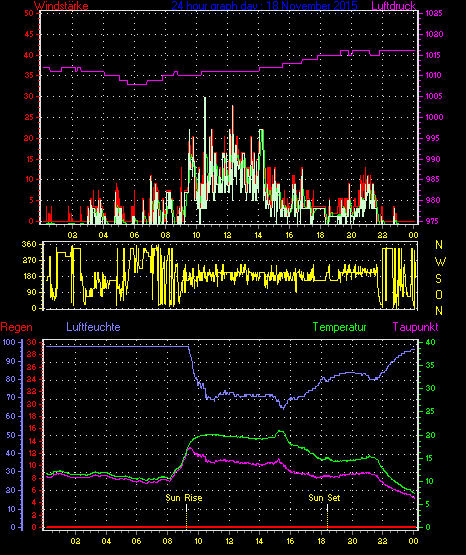Click hour 20 on bottom graph axis

[352, 541]
